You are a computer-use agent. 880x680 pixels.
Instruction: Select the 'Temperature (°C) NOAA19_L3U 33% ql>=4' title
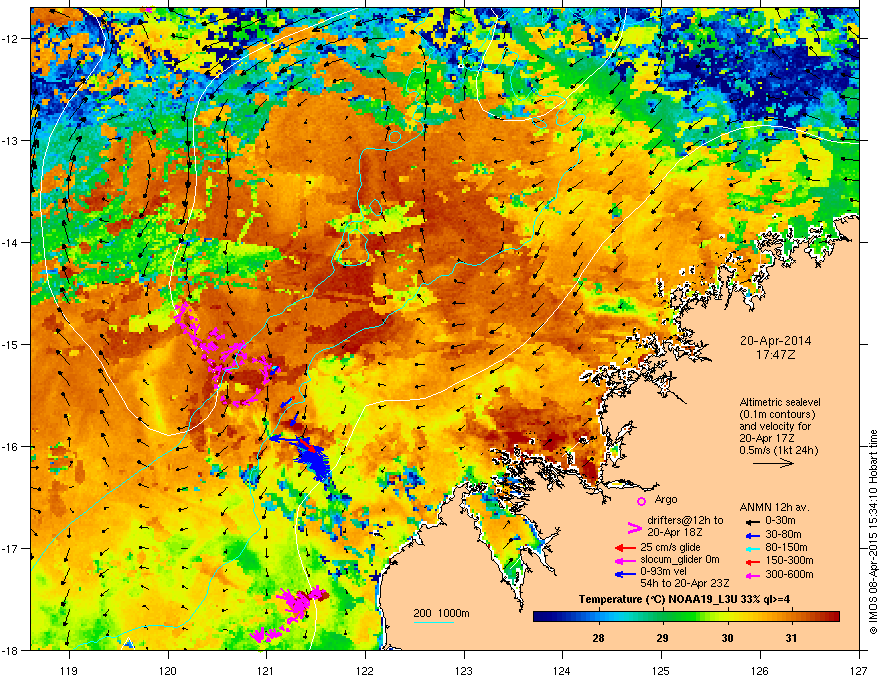pos(684,599)
